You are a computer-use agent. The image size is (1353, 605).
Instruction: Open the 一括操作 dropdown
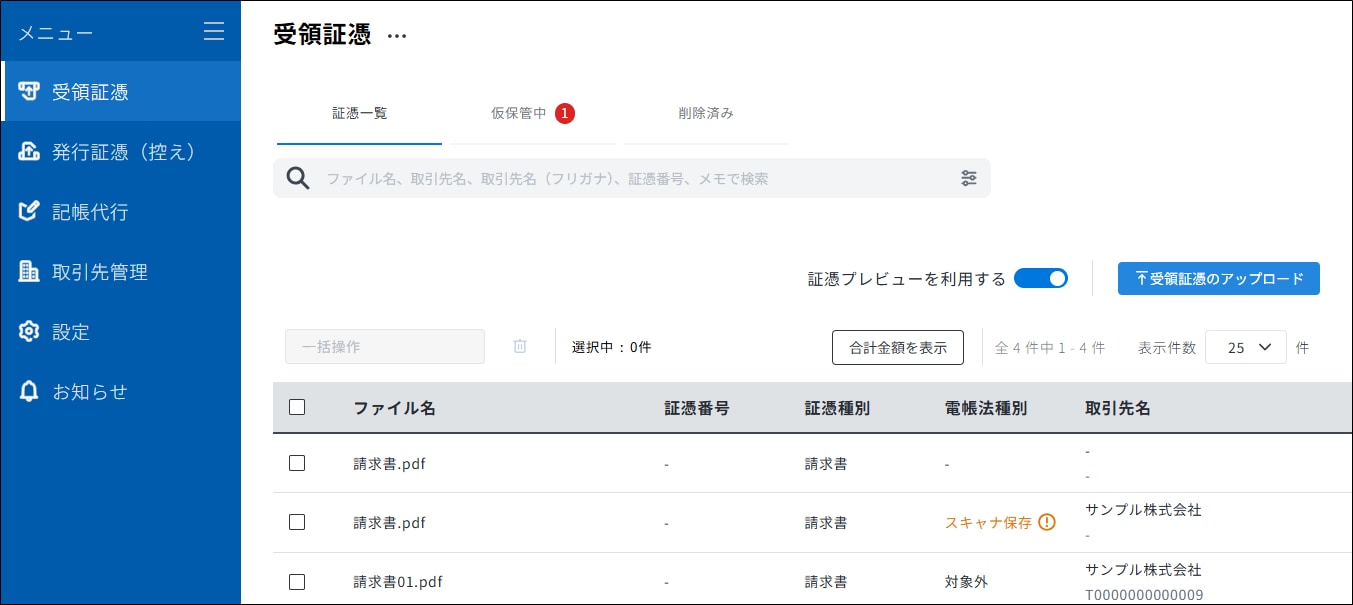click(385, 347)
